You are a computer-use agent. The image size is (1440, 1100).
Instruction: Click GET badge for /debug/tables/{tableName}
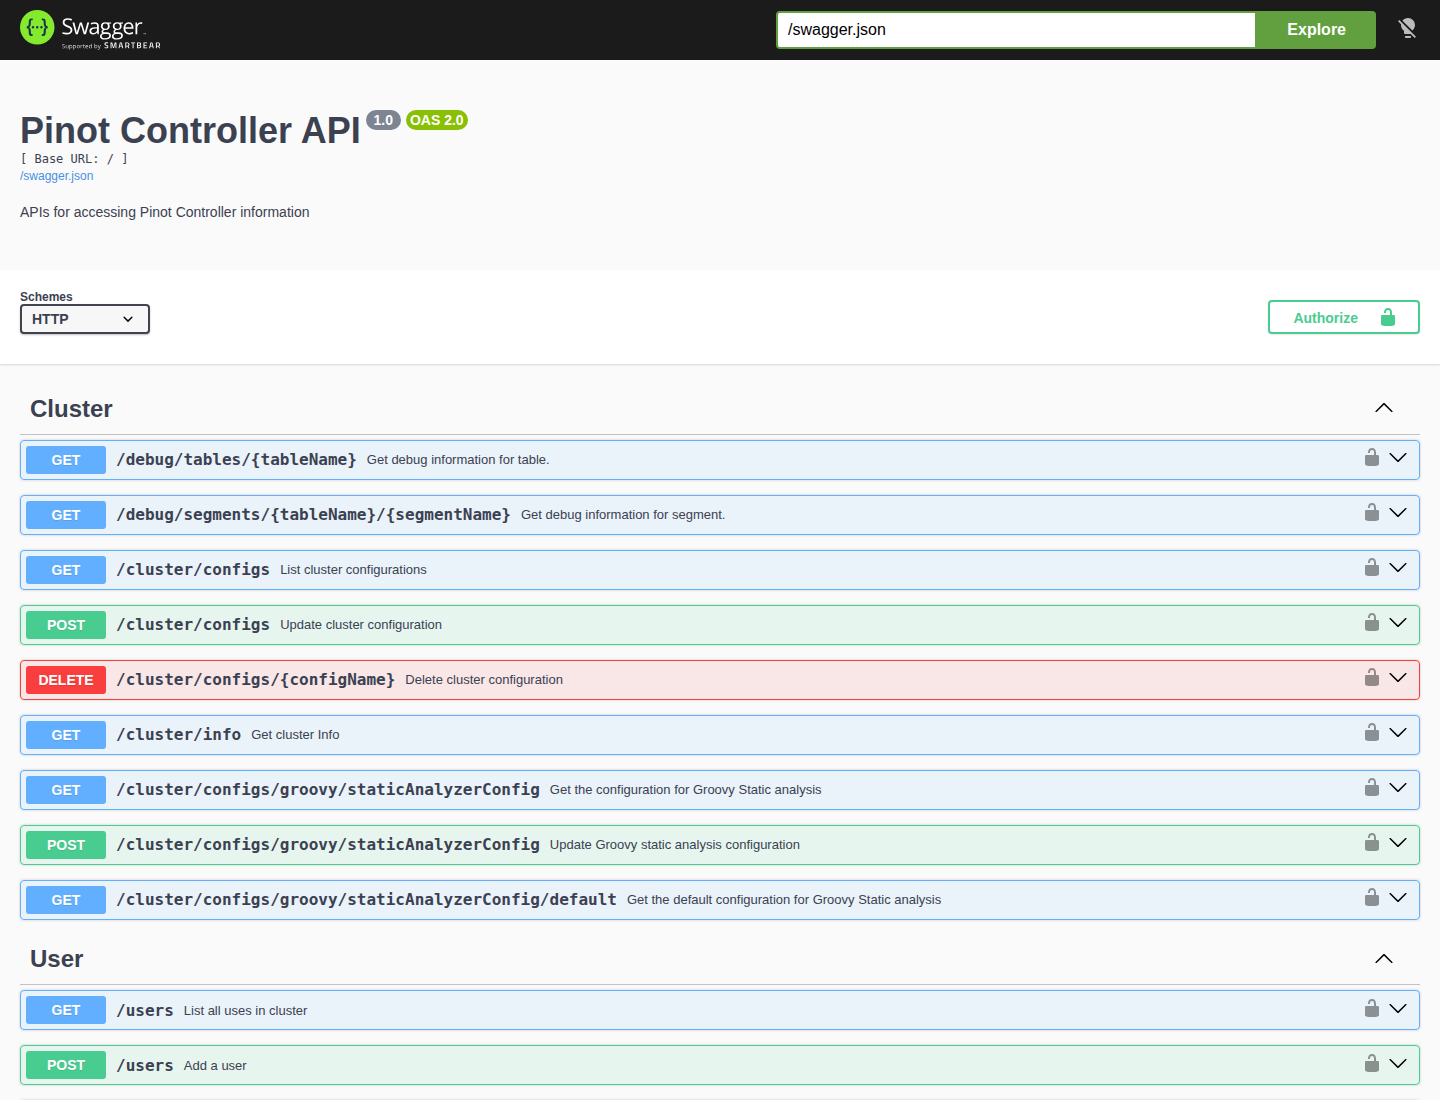[x=66, y=460]
